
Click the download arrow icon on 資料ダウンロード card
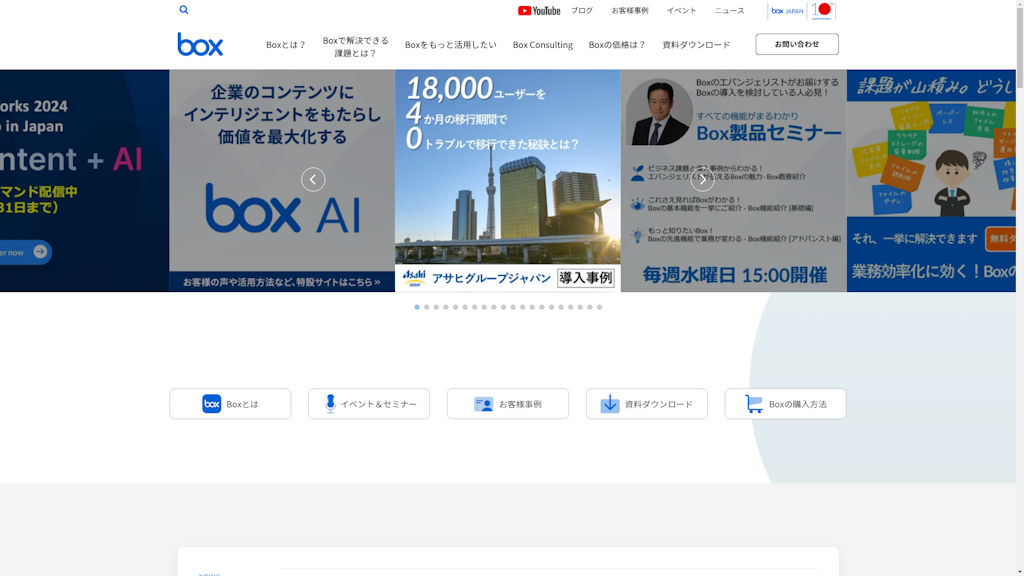tap(610, 403)
